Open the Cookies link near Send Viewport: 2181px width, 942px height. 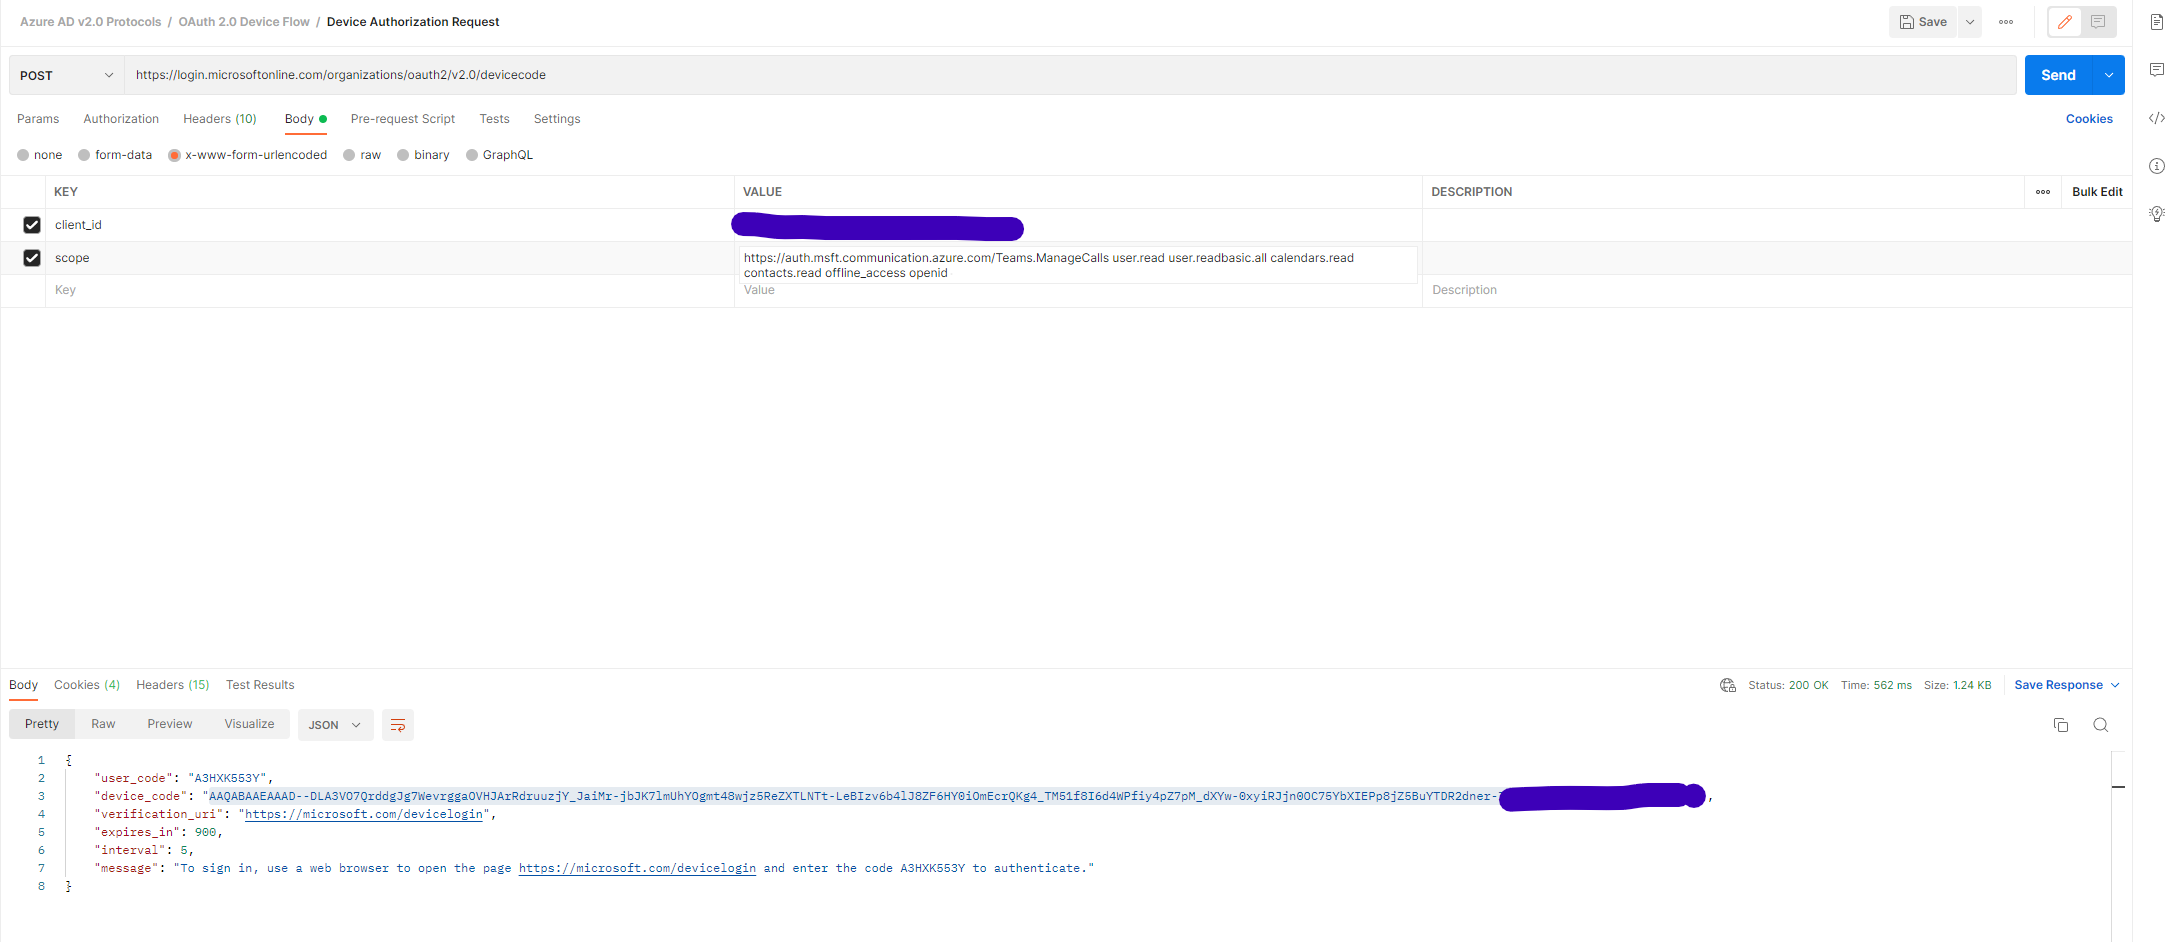[2089, 119]
